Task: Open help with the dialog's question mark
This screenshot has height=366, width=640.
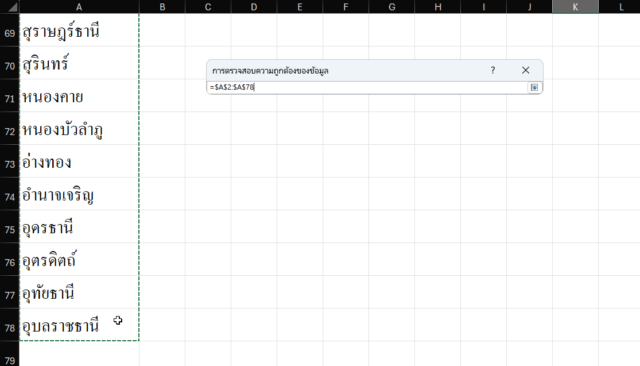Action: (493, 70)
